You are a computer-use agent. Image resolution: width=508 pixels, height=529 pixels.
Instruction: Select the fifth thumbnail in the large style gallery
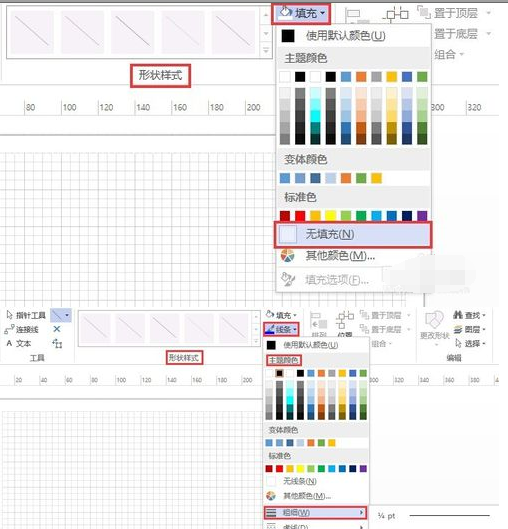coord(233,32)
